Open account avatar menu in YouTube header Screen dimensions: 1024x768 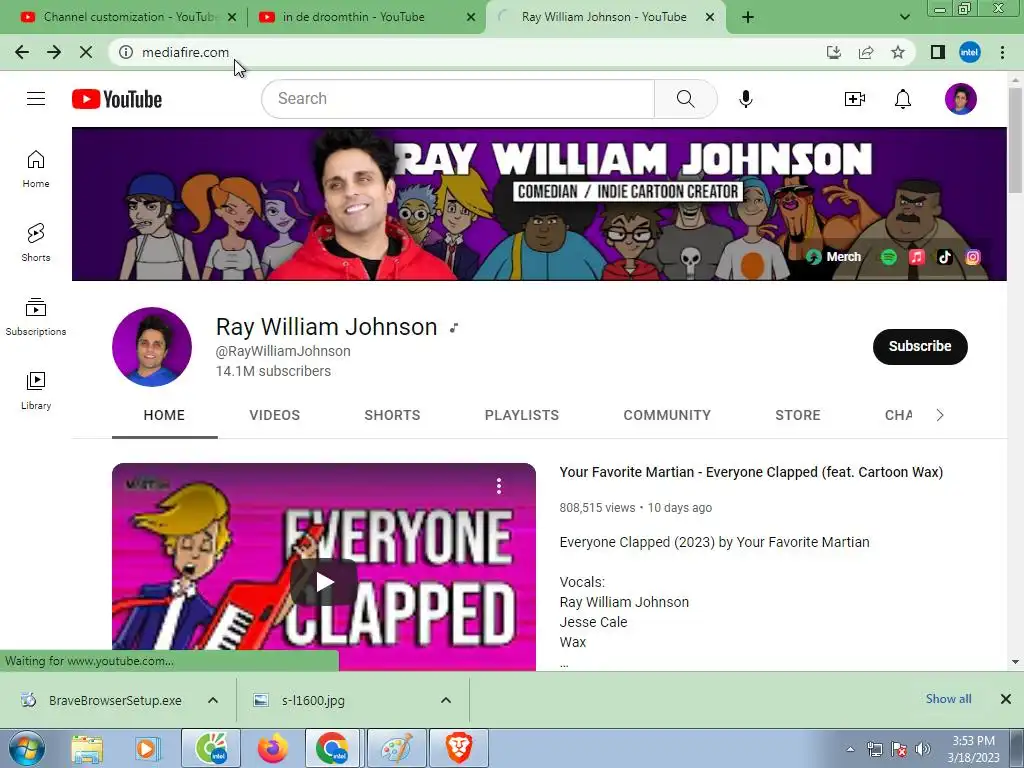pyautogui.click(x=961, y=99)
